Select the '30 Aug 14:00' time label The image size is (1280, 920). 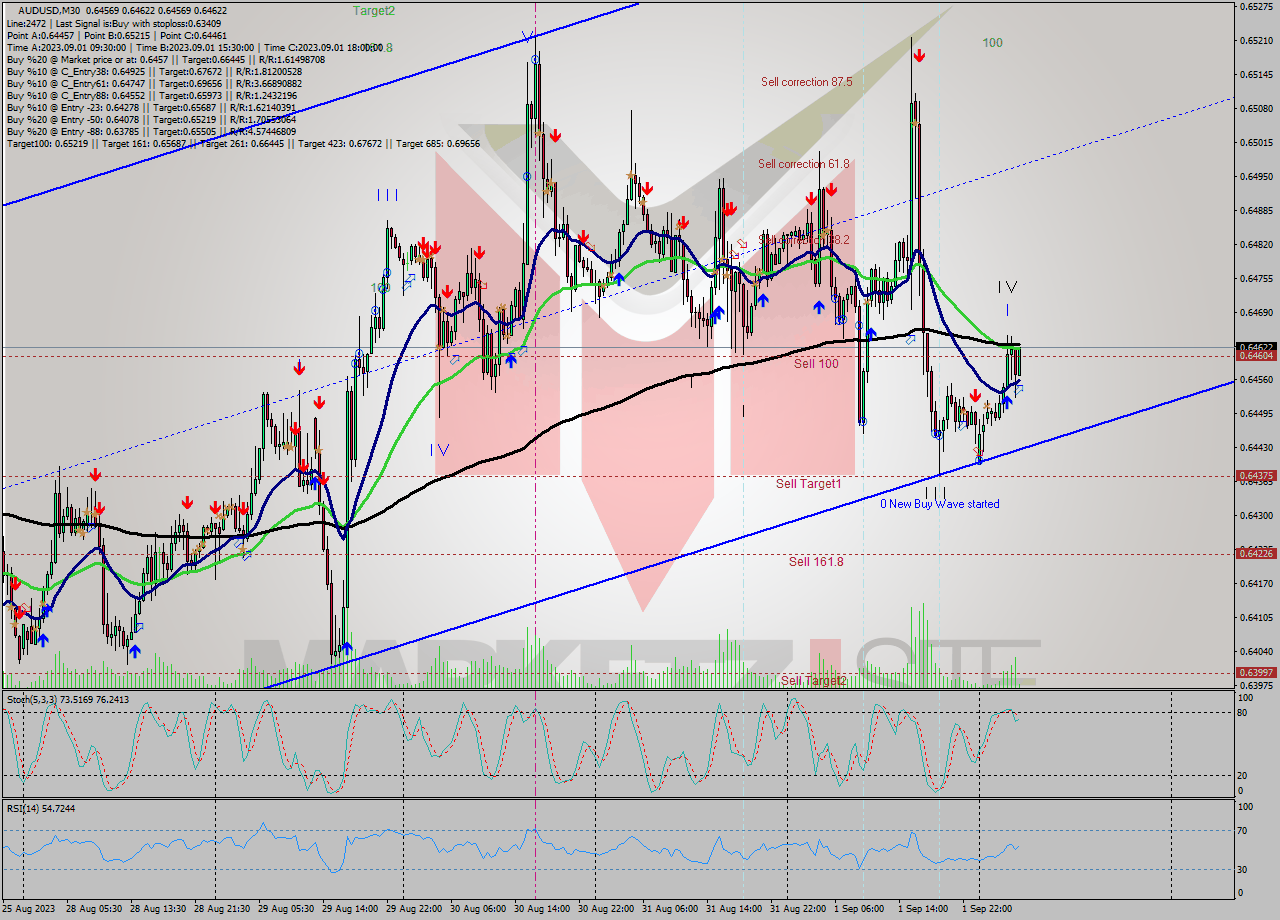point(542,909)
